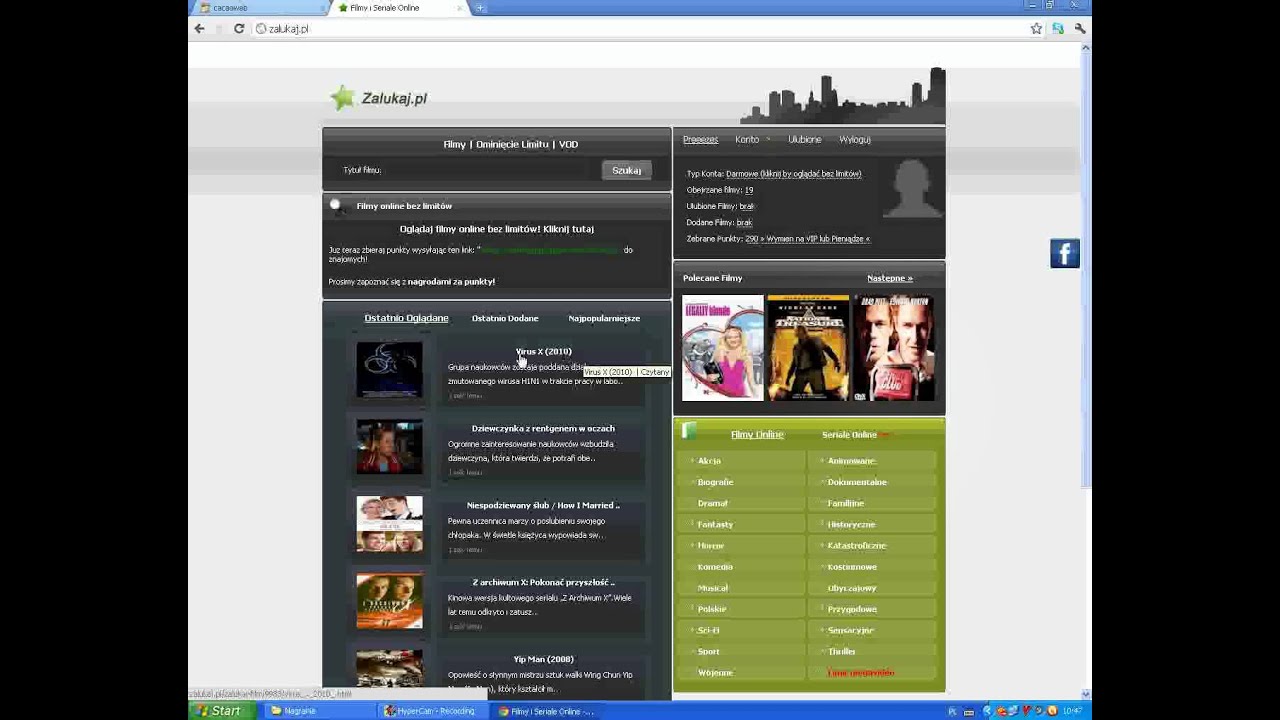Open a new browser tab
Viewport: 1280px width, 720px height.
480,8
